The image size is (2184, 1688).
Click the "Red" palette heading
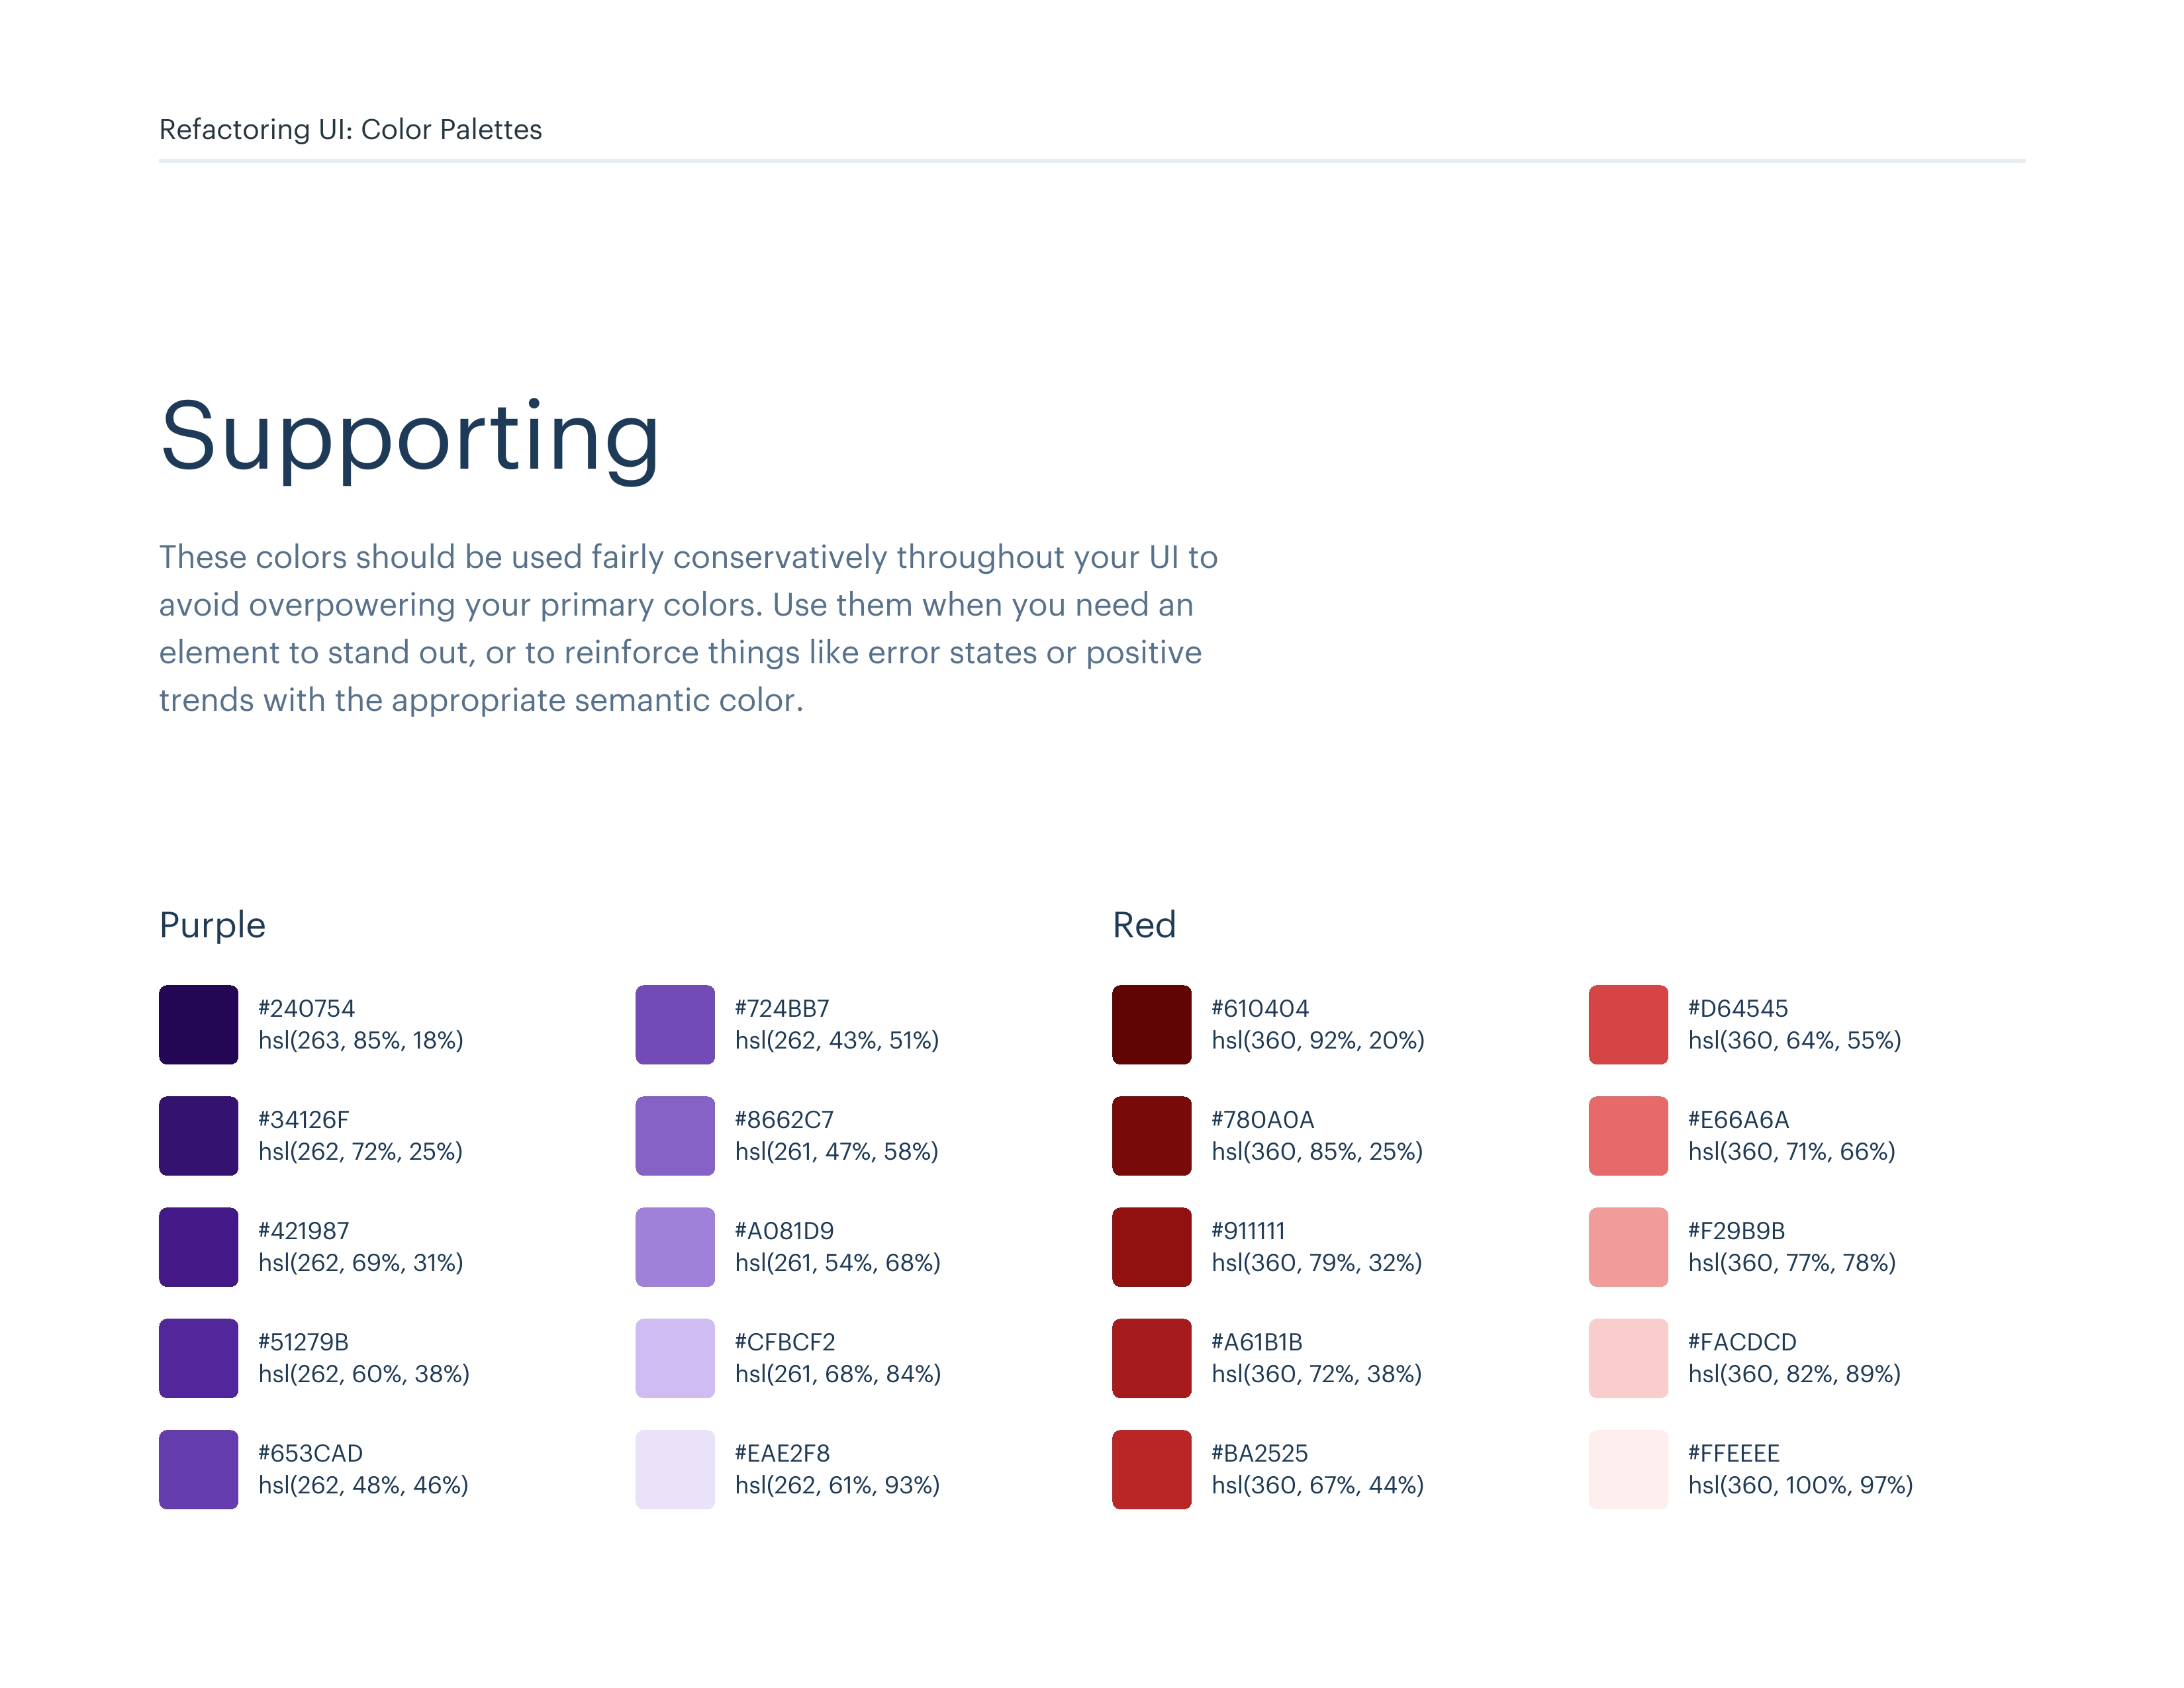(x=1144, y=925)
